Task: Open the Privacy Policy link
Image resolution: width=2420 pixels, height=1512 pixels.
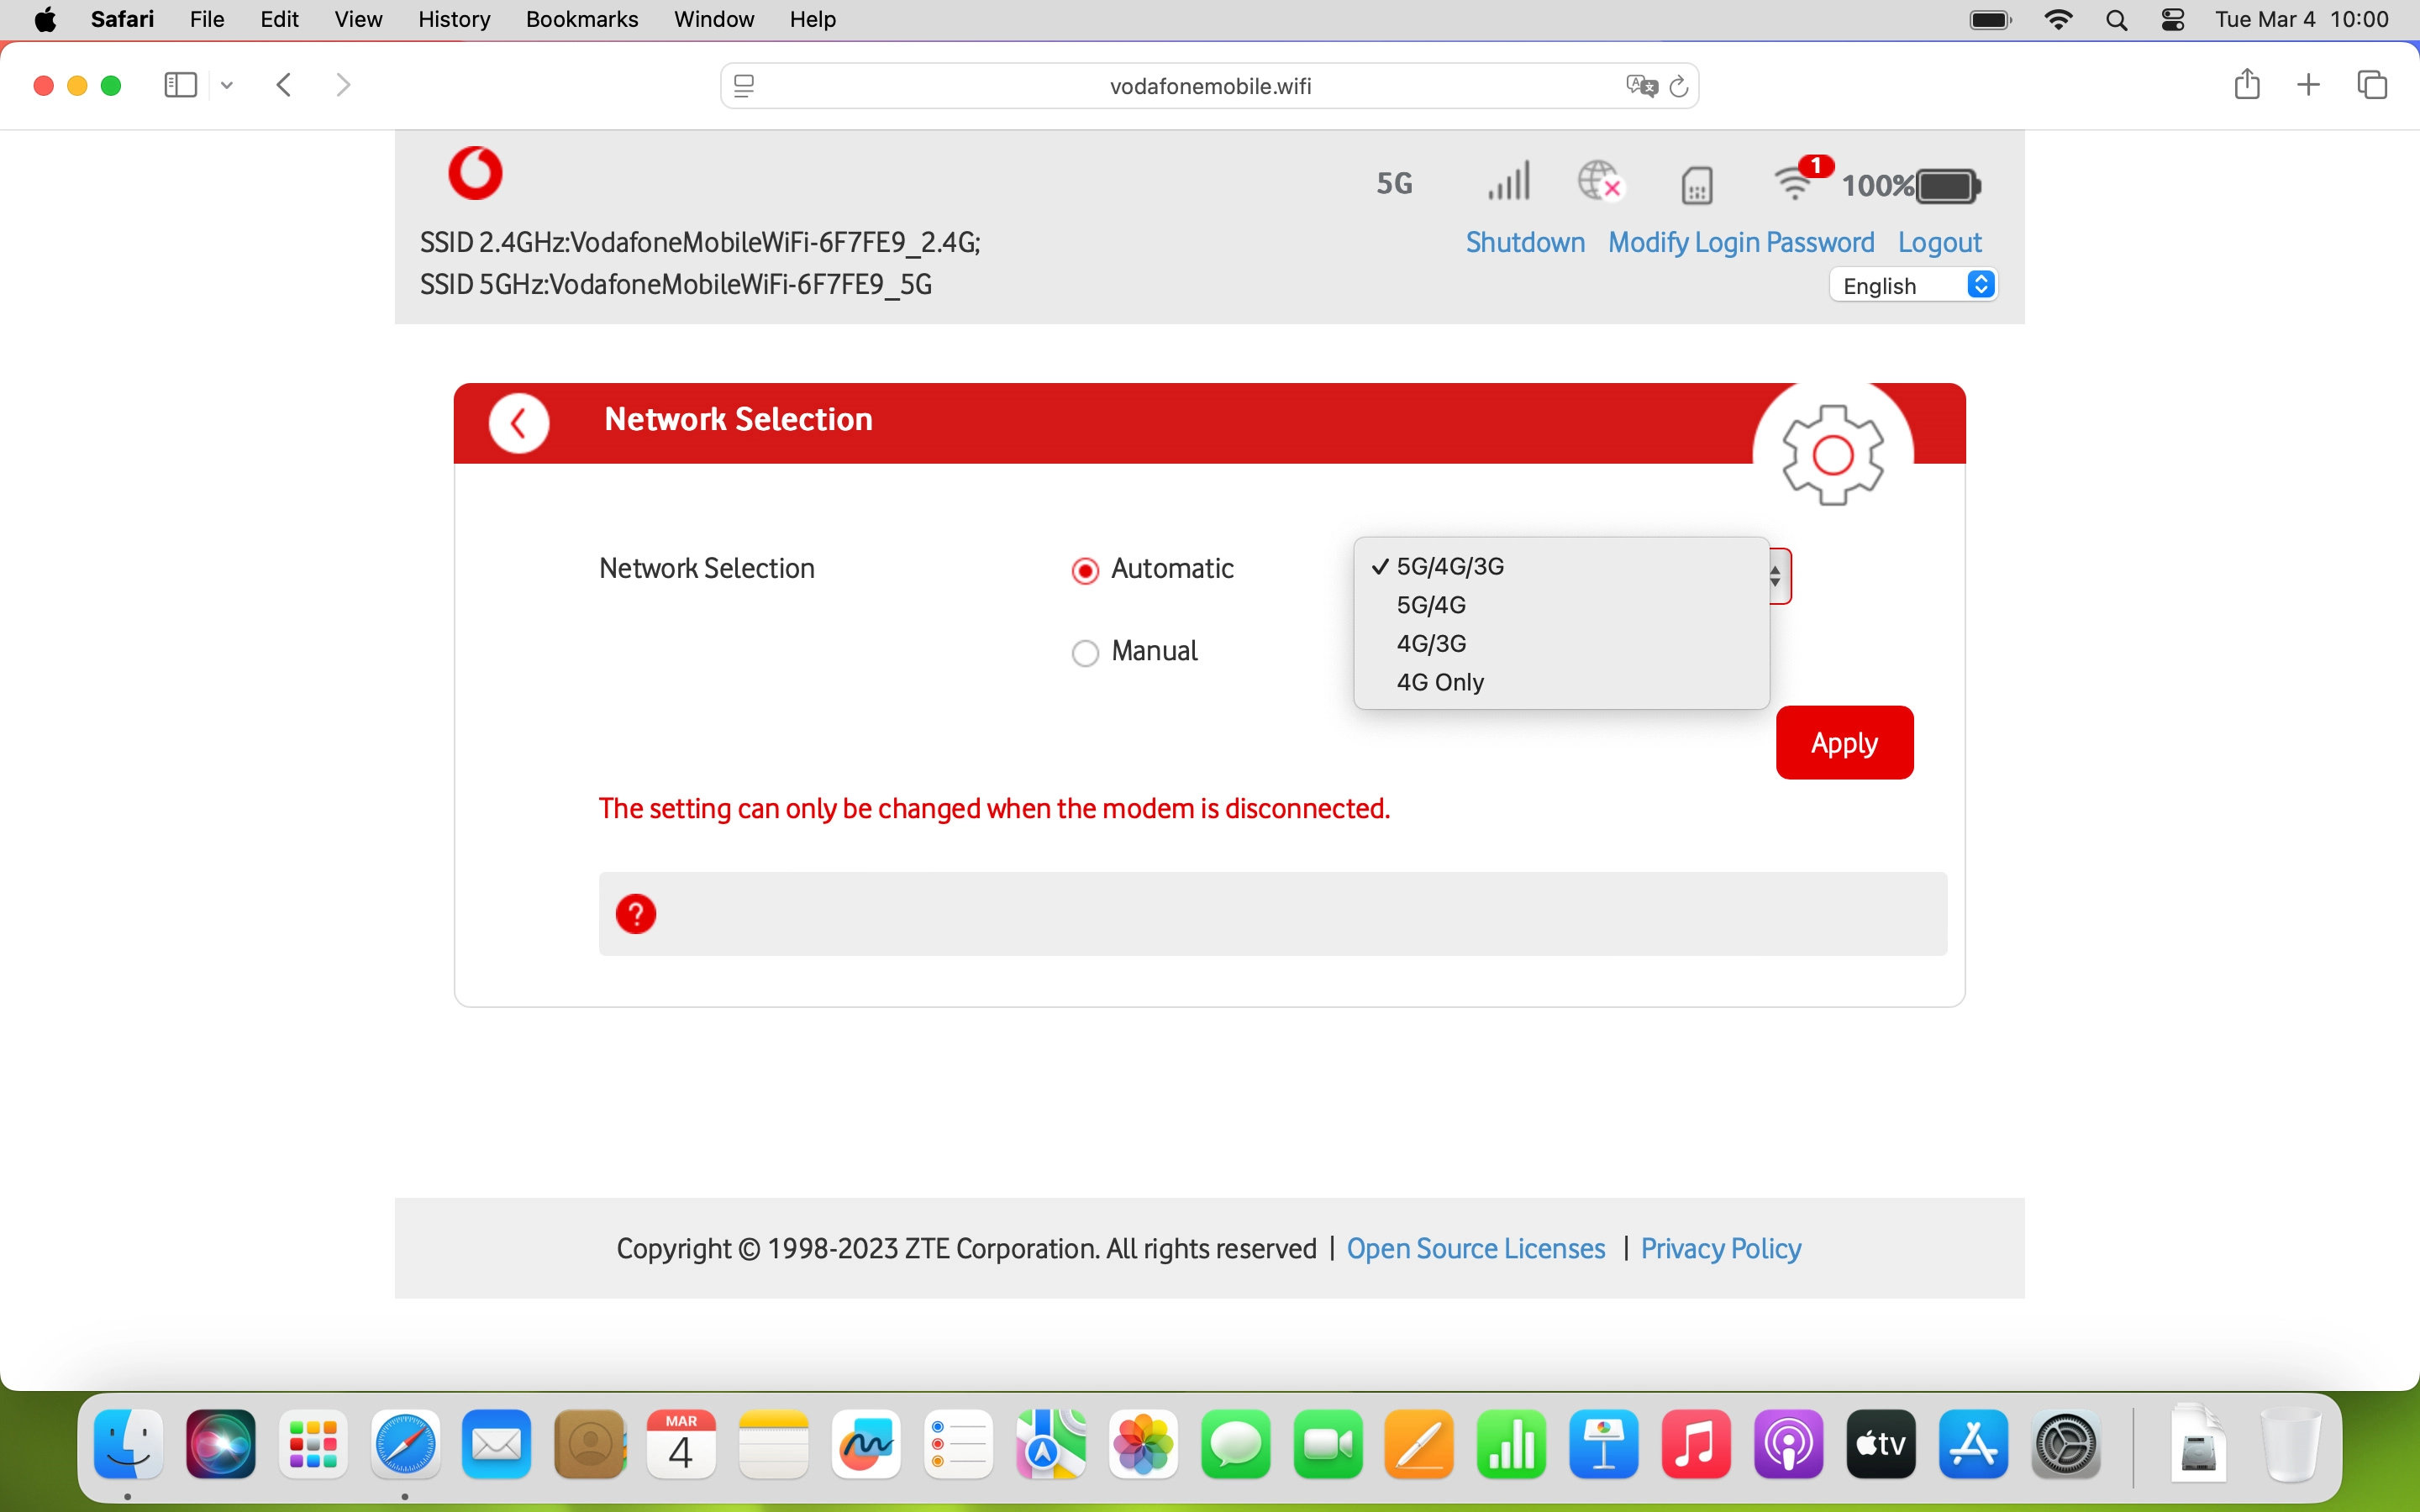Action: click(x=1720, y=1249)
